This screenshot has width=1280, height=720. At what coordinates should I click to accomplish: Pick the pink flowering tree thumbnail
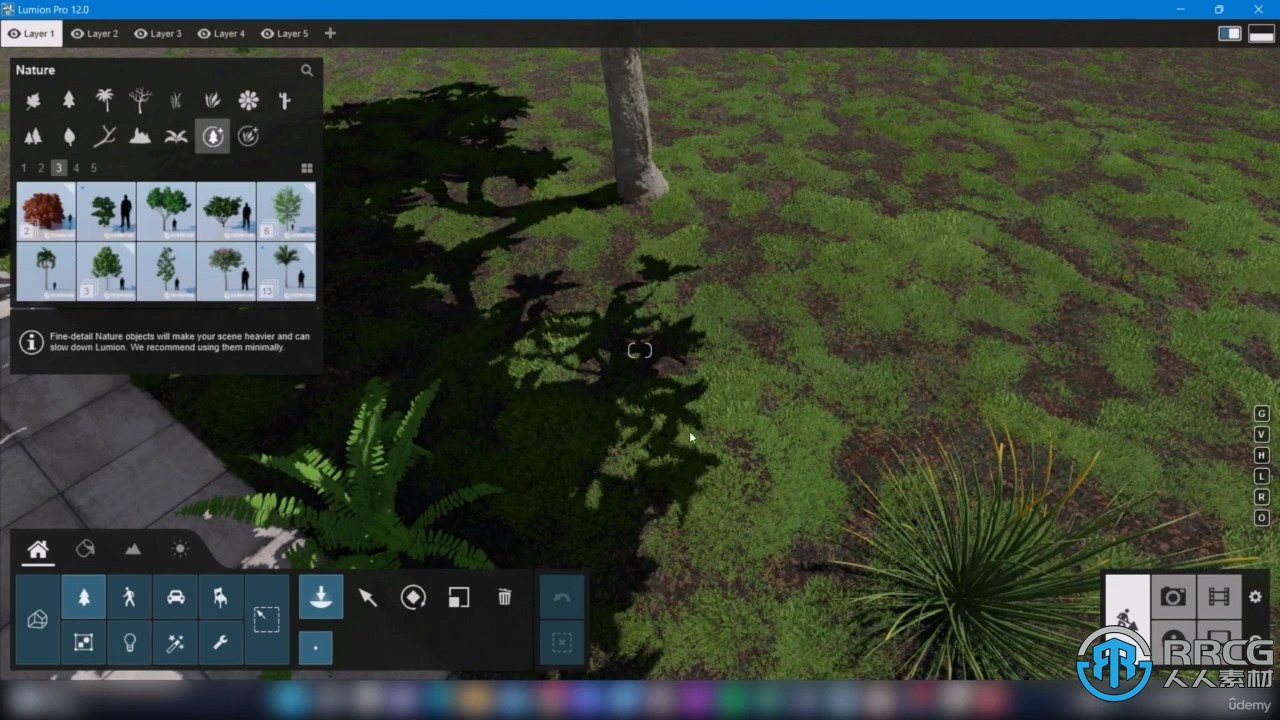click(x=226, y=271)
